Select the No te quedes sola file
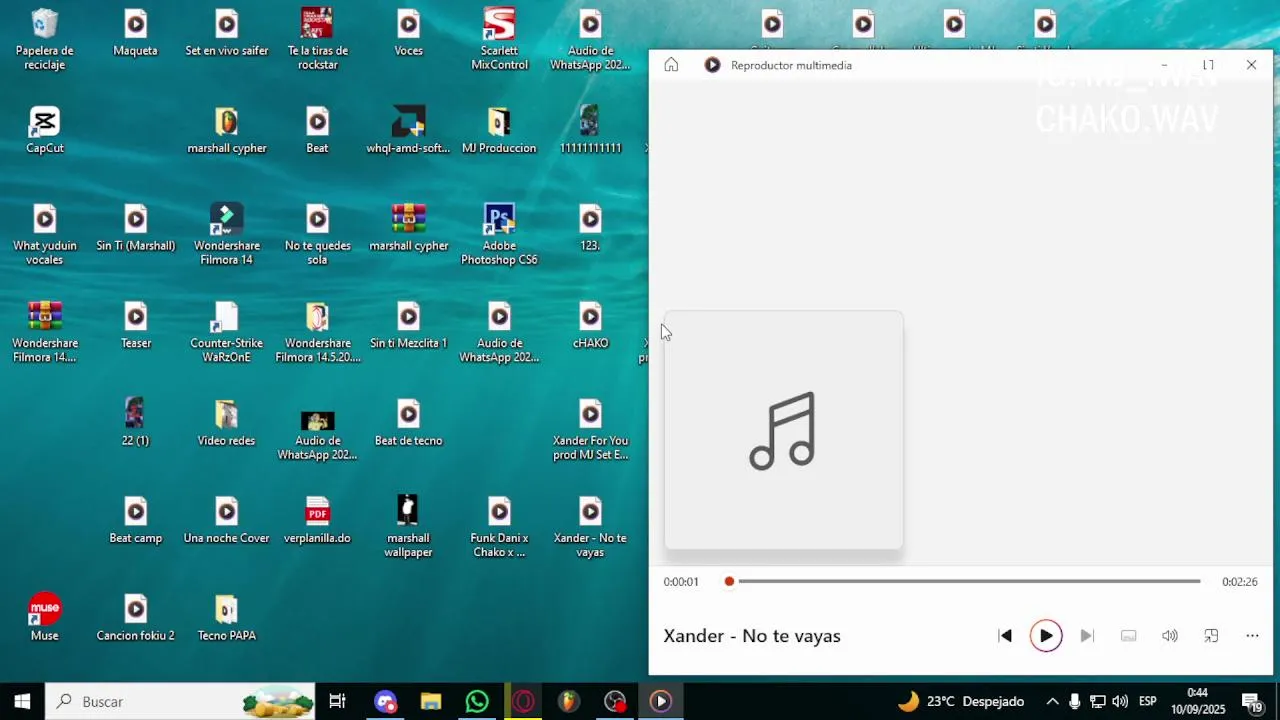Image resolution: width=1280 pixels, height=720 pixels. (317, 235)
